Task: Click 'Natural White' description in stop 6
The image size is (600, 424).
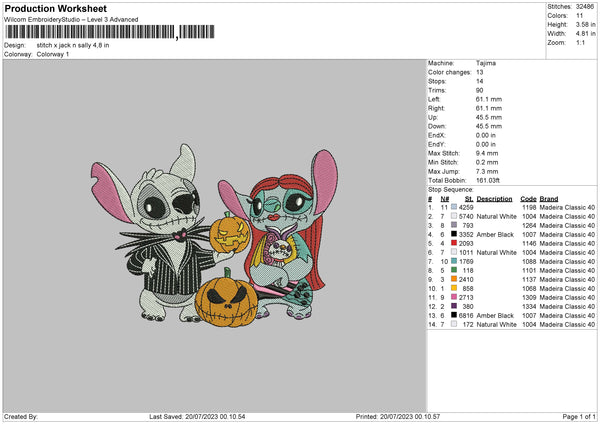Action: click(497, 253)
